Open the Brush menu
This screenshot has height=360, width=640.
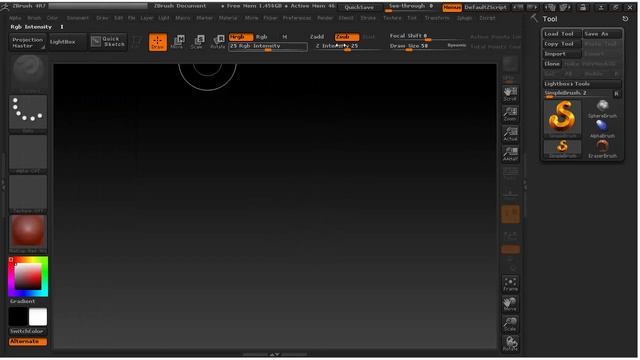click(34, 18)
